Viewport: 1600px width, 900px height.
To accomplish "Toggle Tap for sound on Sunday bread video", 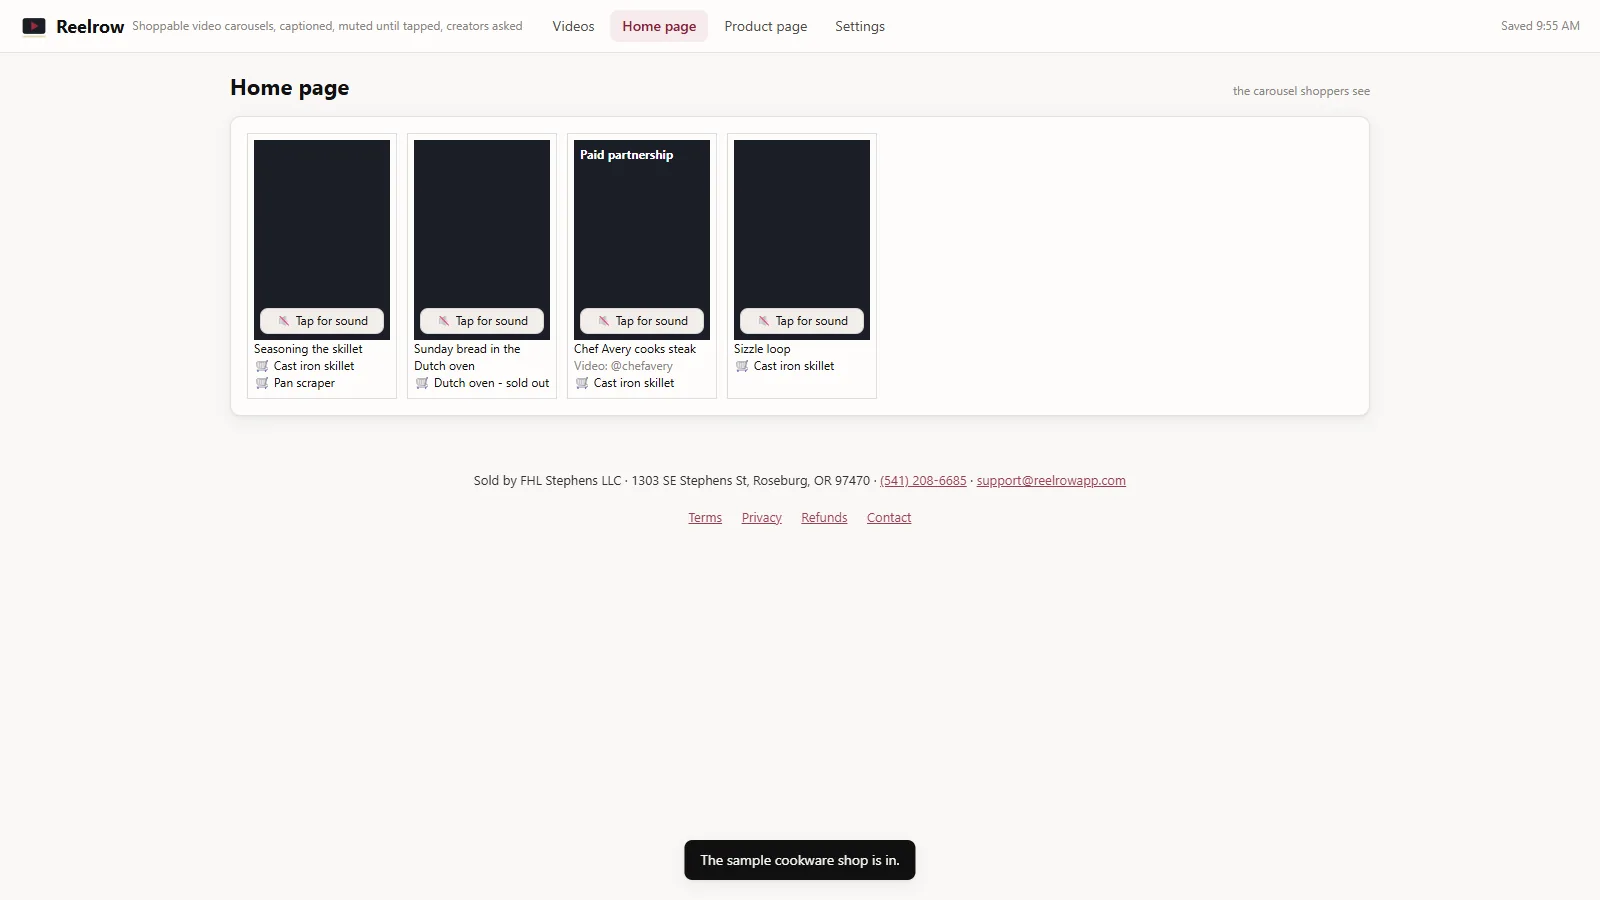I will pyautogui.click(x=482, y=321).
